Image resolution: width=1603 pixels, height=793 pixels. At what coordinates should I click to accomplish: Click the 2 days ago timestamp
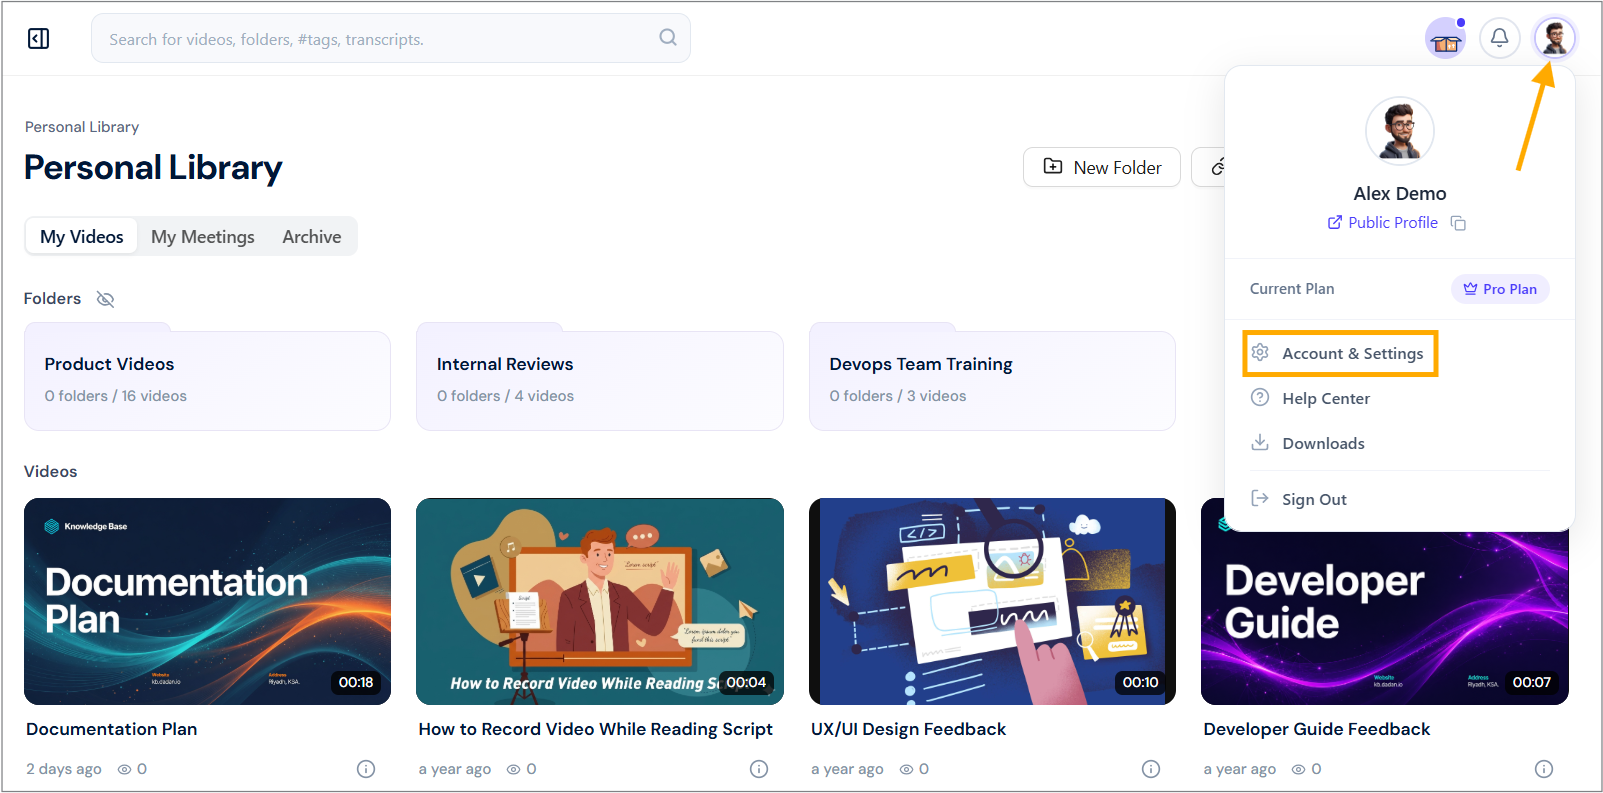click(64, 769)
